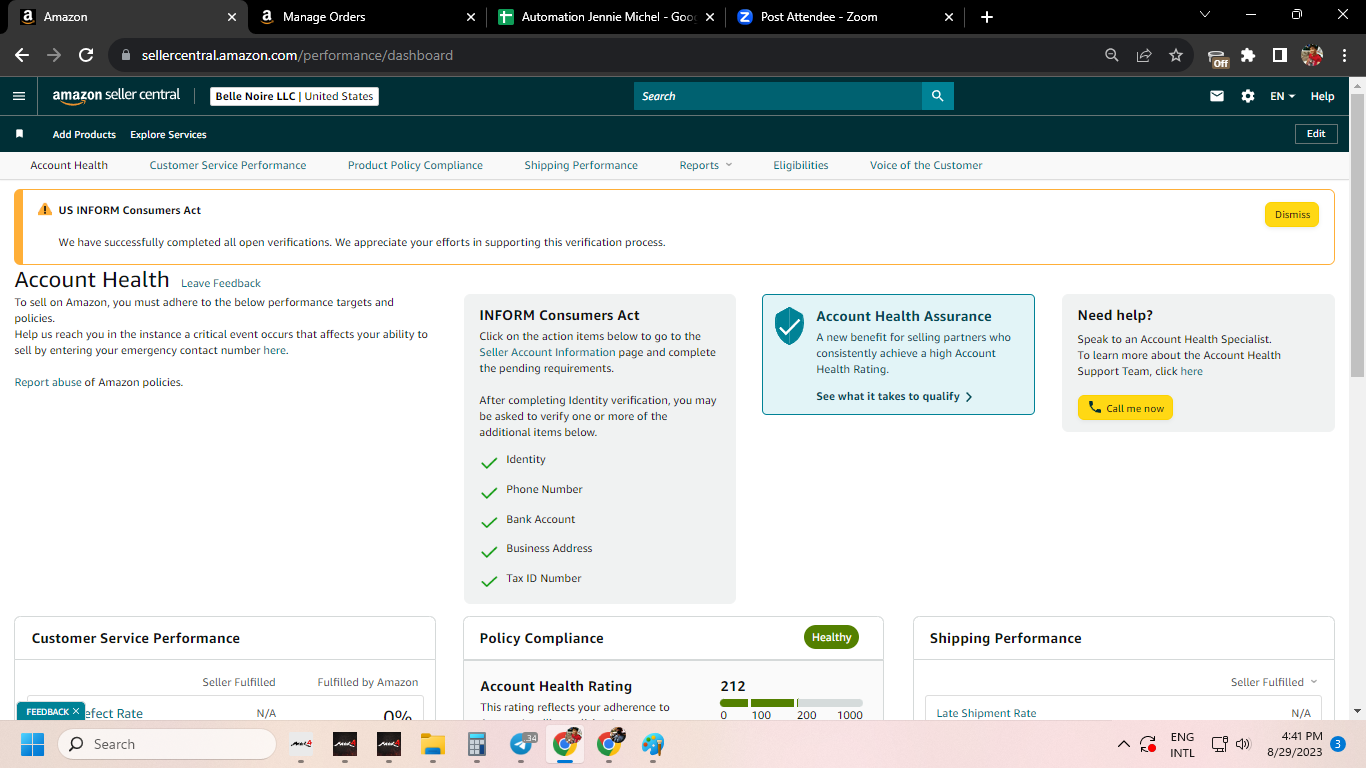The height and width of the screenshot is (768, 1366).
Task: Open the Windows Start menu
Action: (33, 744)
